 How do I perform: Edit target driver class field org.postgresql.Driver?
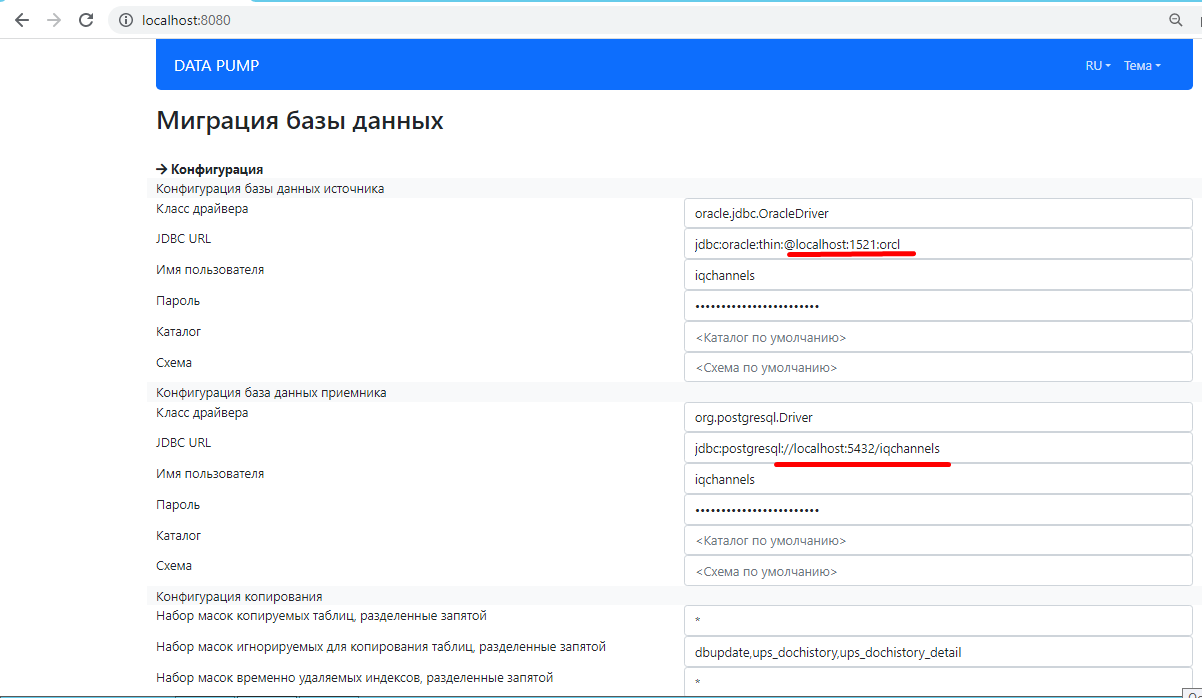938,417
